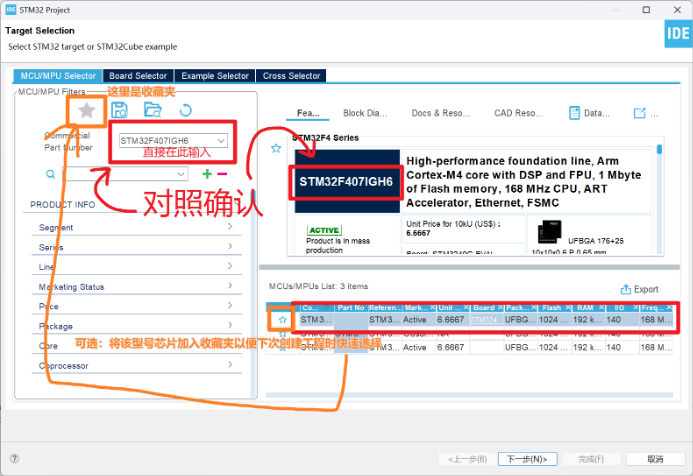Expand the Price filter

click(137, 306)
